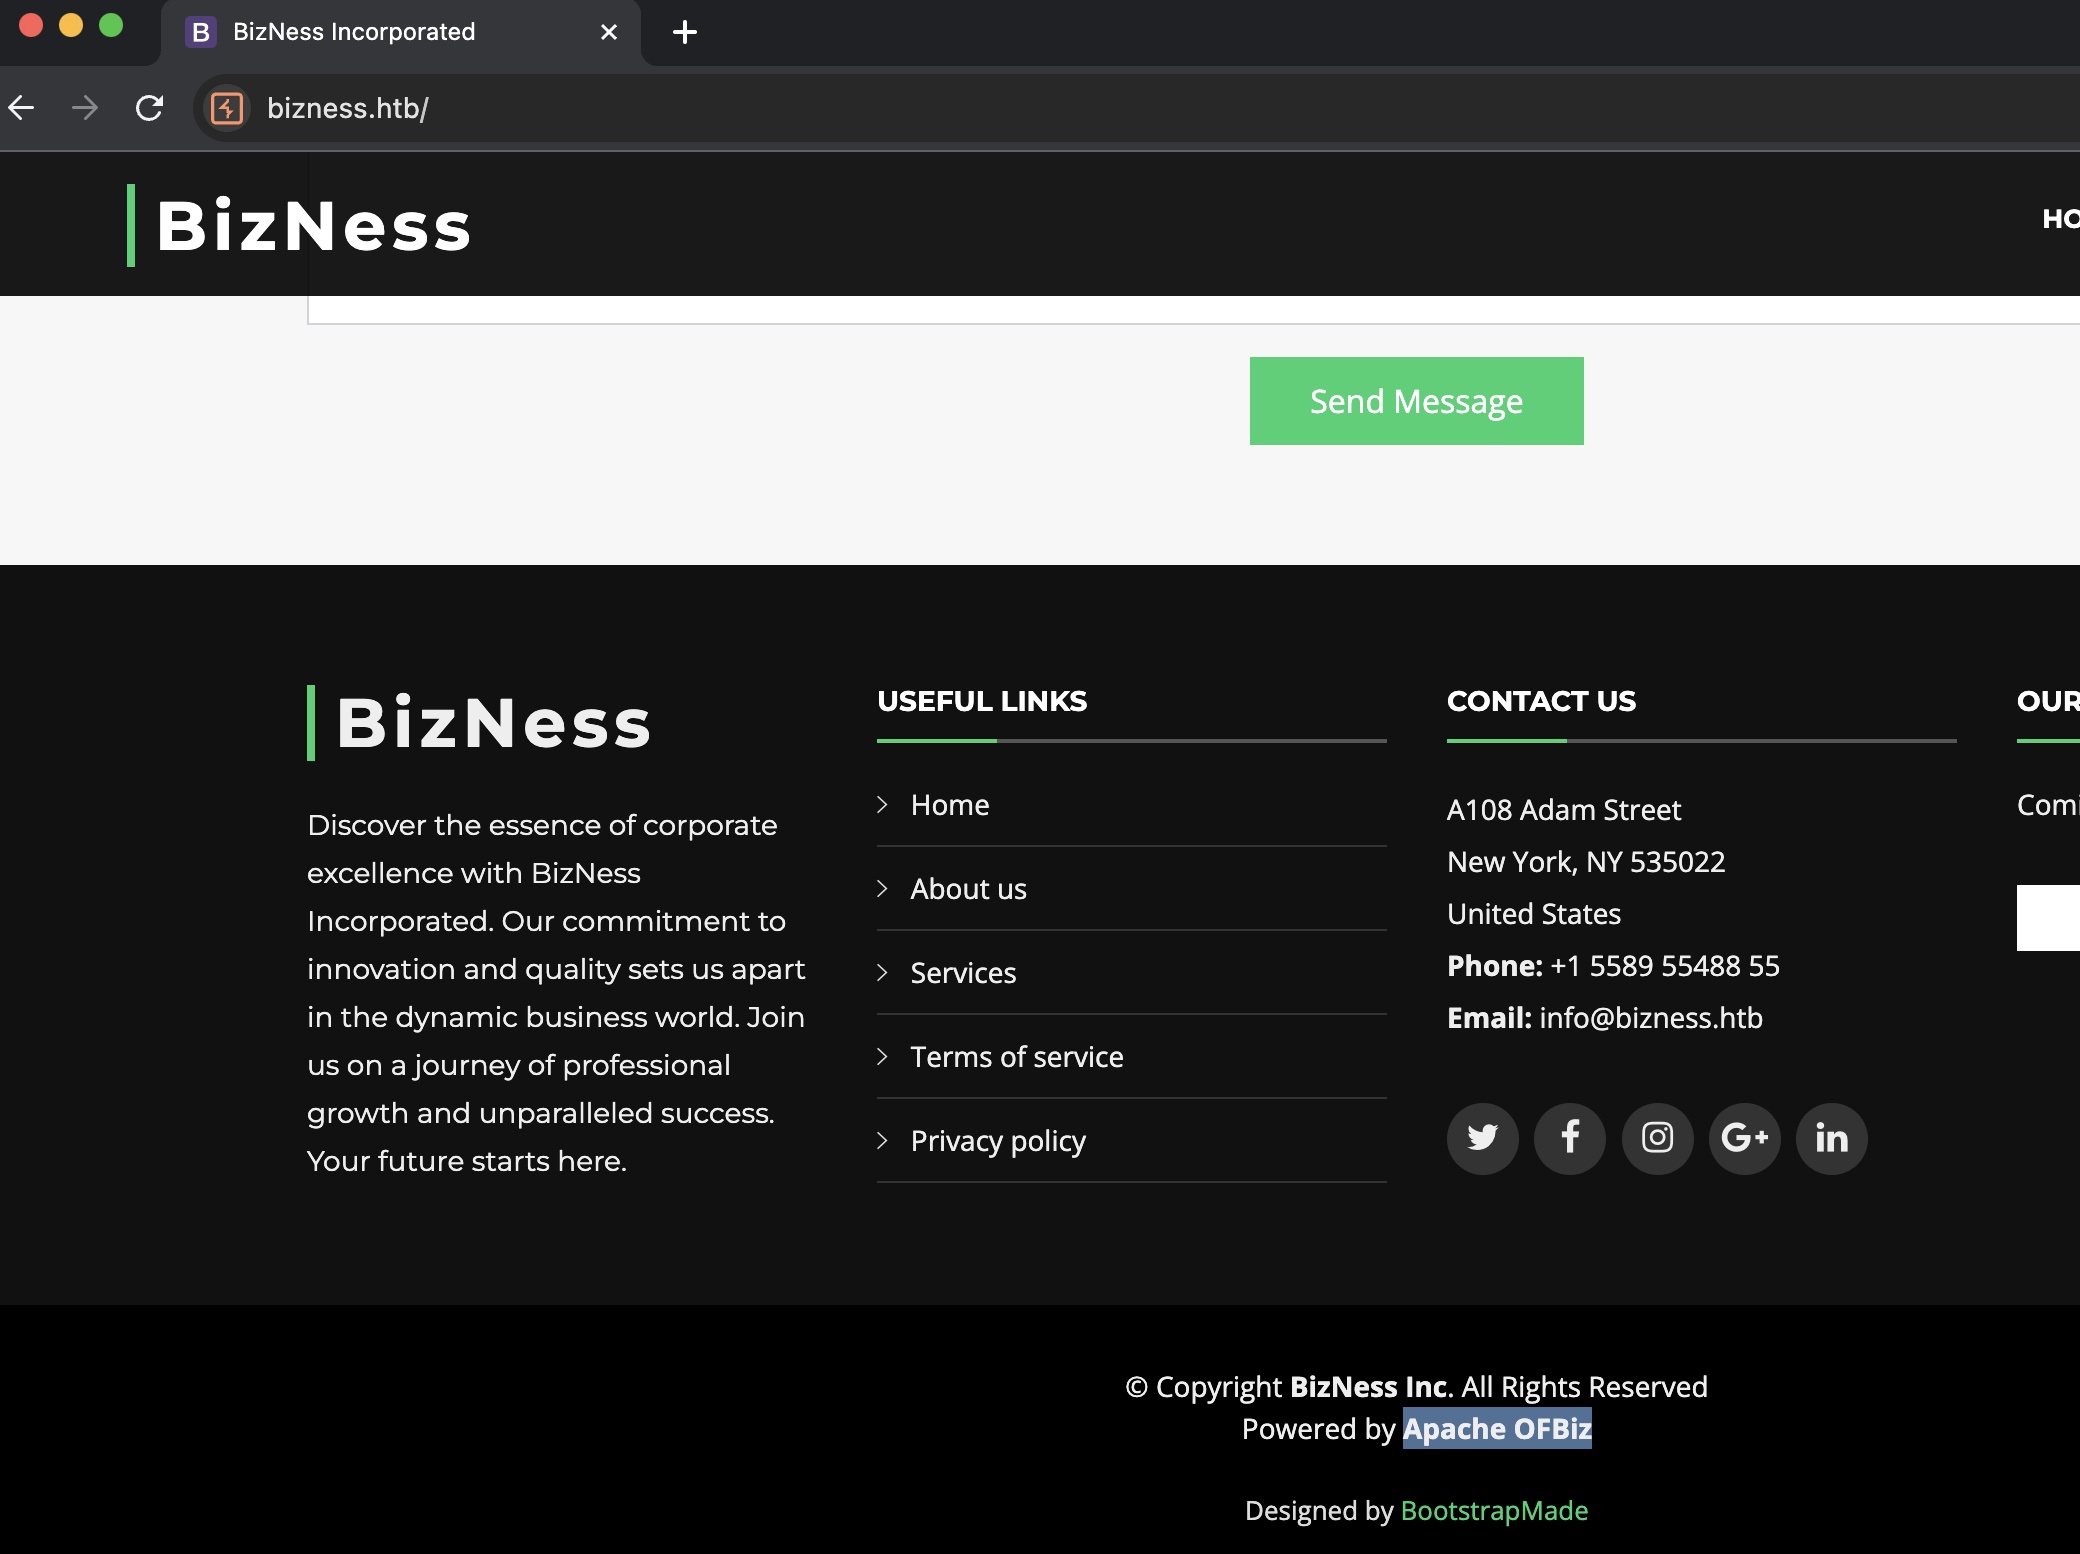Visit the BootstrapMade designer link

pos(1494,1511)
